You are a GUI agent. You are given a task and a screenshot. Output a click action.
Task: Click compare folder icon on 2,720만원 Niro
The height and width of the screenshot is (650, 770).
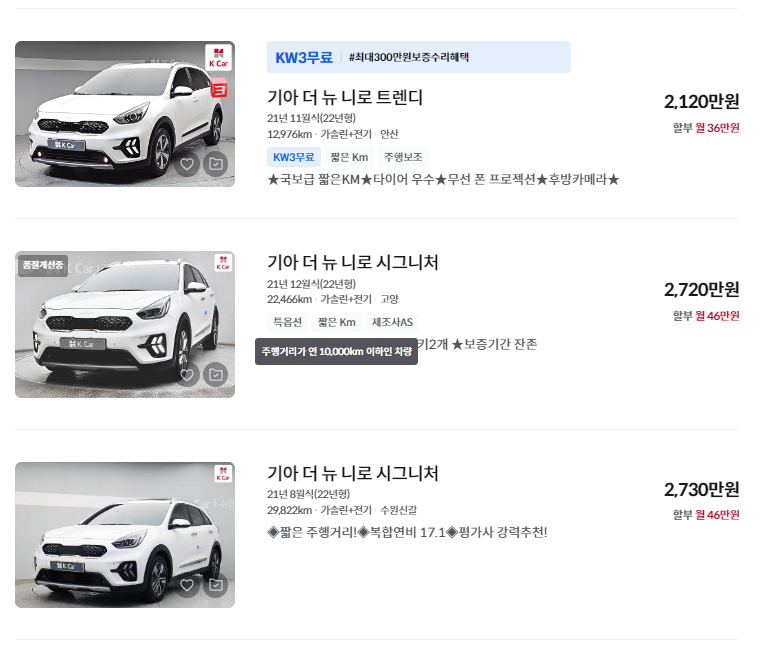(x=216, y=375)
